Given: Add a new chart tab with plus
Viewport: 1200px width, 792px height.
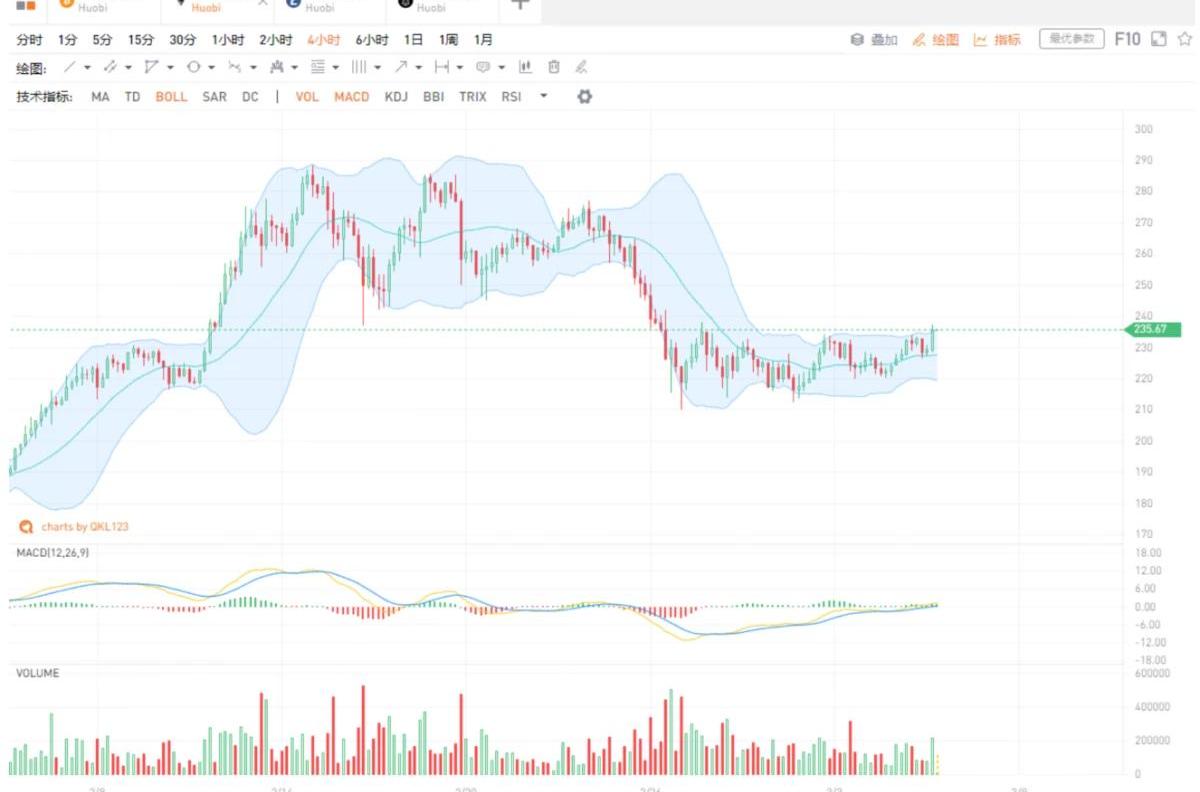Looking at the screenshot, I should click(520, 5).
